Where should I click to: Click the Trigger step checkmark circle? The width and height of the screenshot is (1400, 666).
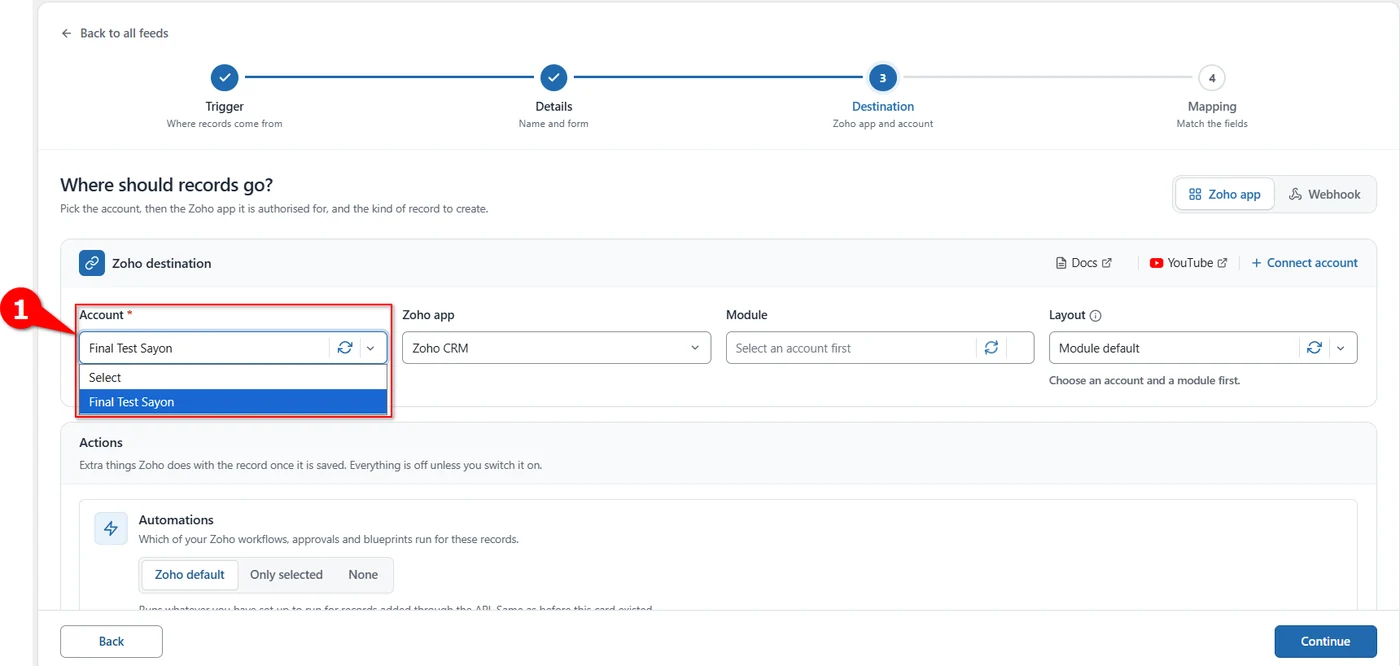point(225,77)
